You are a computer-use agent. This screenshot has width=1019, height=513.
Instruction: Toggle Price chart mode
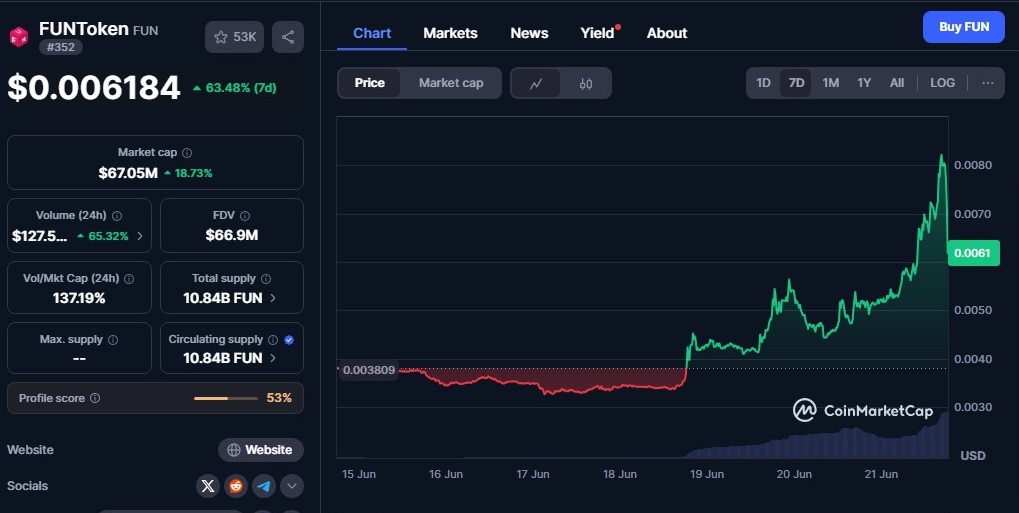[x=369, y=83]
